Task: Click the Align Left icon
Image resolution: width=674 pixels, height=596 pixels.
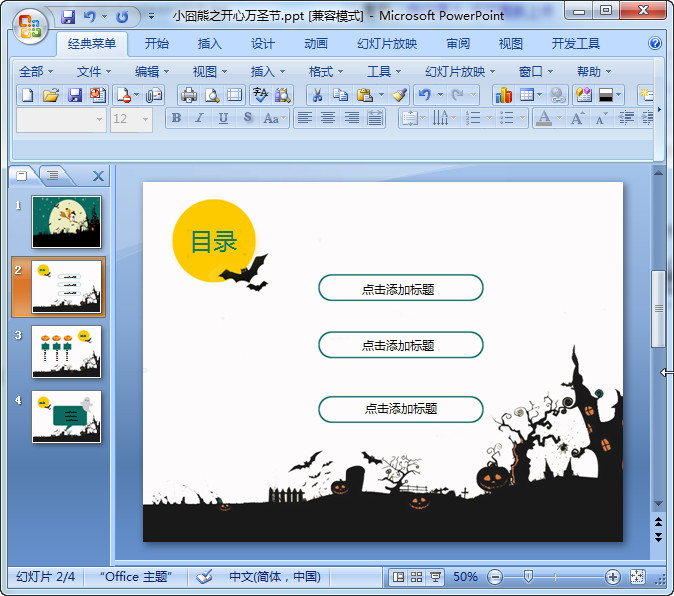Action: 305,118
